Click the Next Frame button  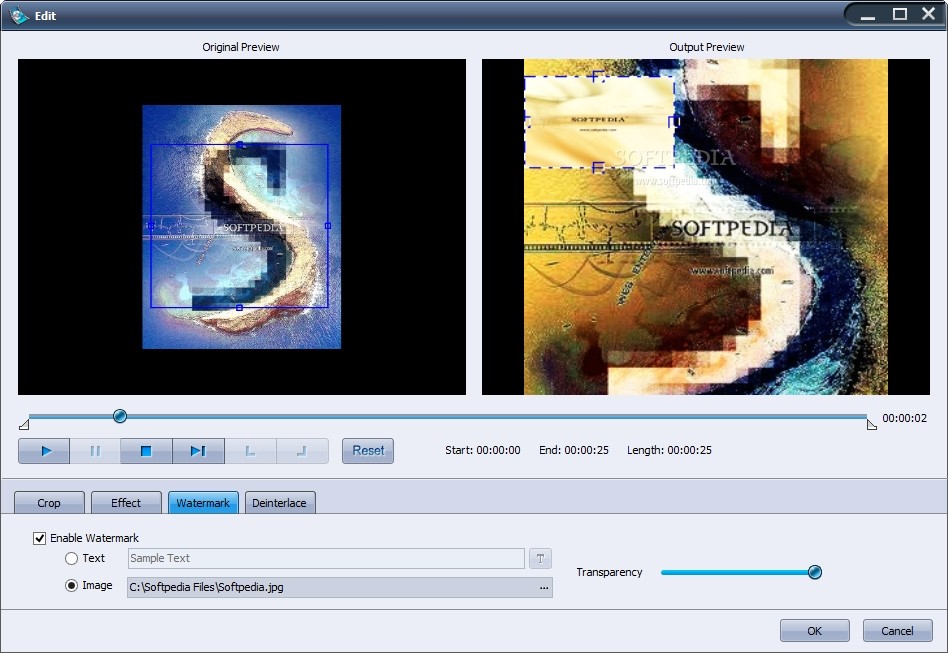198,451
